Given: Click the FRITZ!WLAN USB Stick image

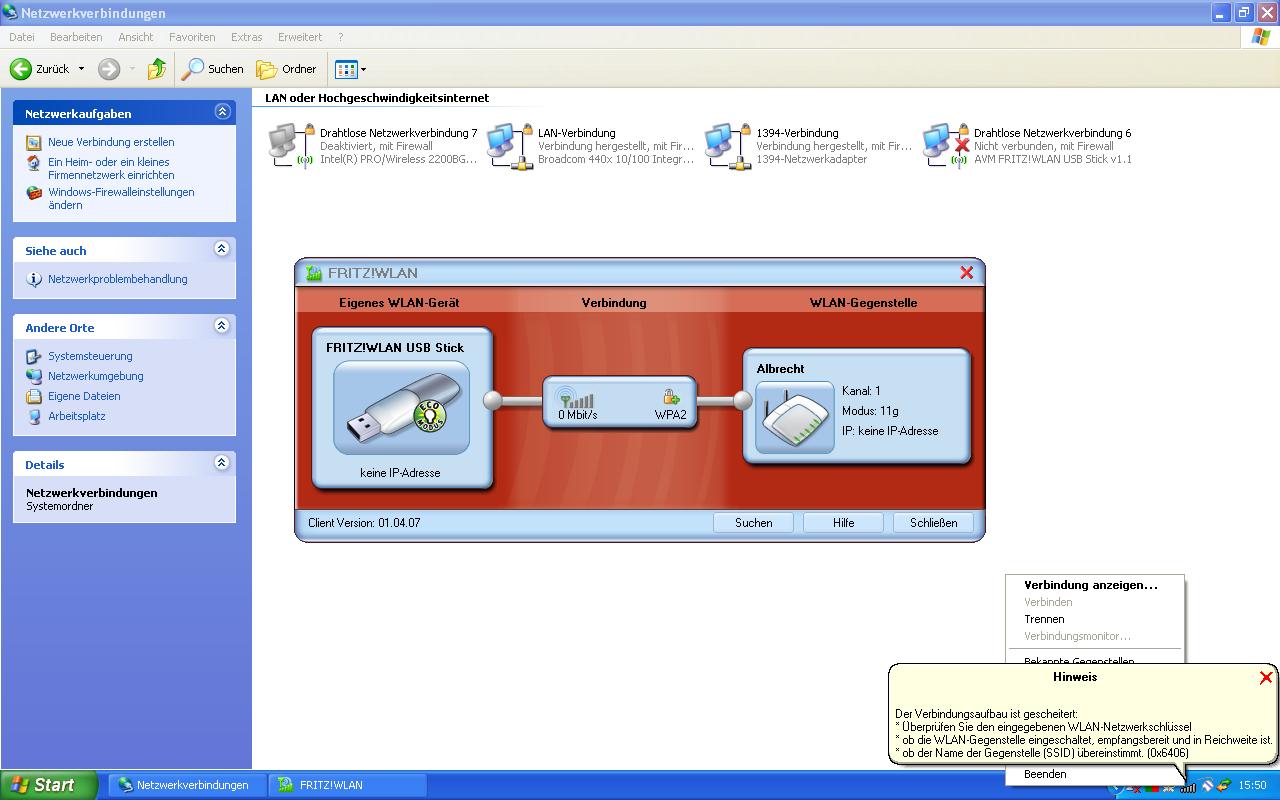Looking at the screenshot, I should coord(401,408).
